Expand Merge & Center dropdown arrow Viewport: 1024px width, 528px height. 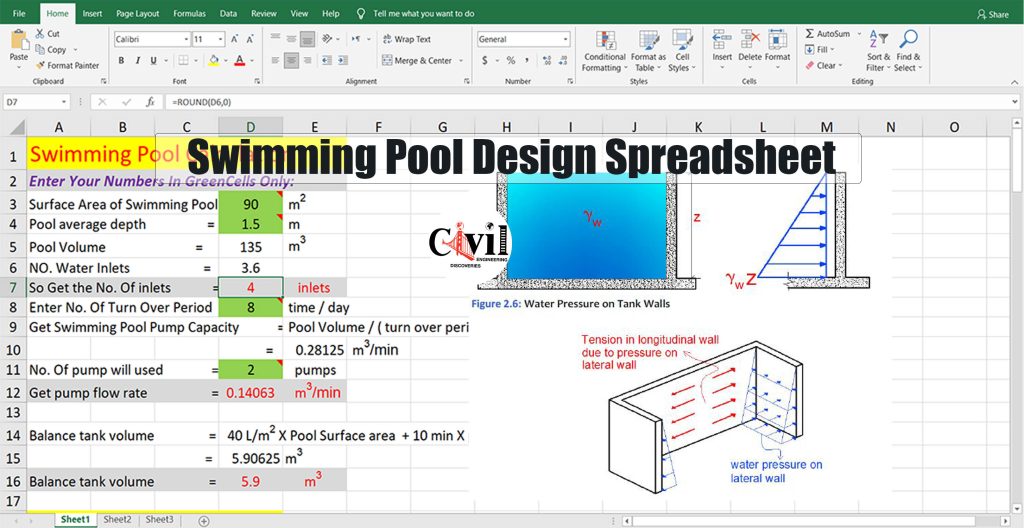[460, 61]
